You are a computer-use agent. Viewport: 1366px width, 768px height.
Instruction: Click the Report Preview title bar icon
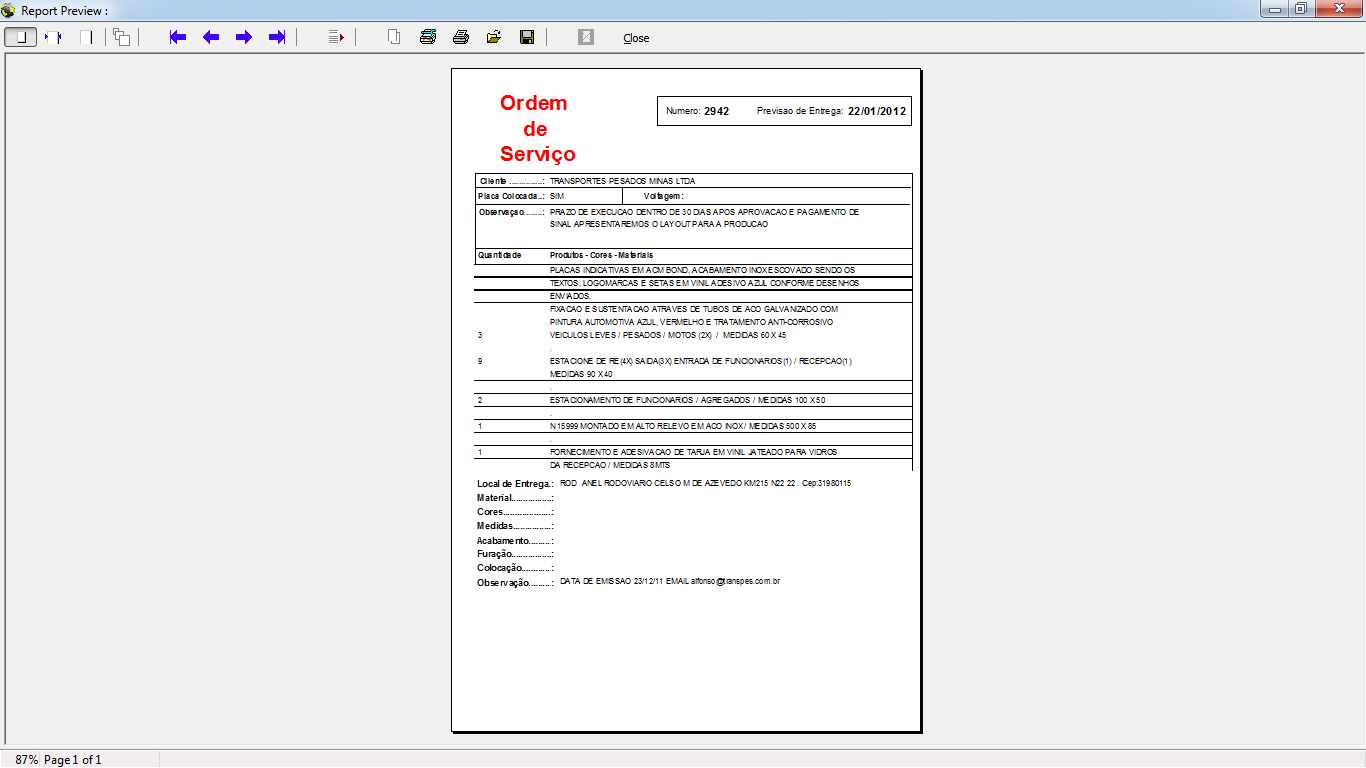click(x=9, y=10)
